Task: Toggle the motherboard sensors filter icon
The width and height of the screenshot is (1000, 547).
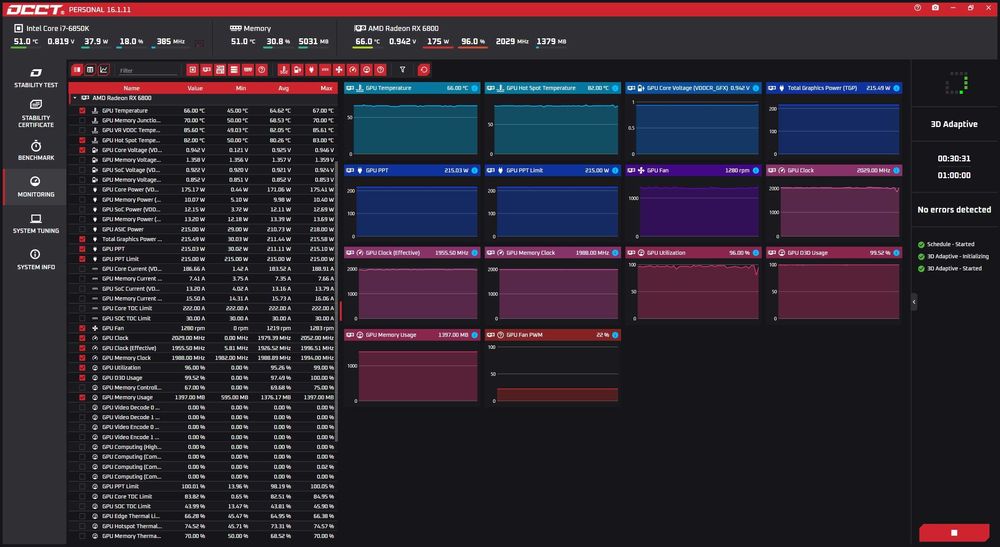Action: click(220, 69)
